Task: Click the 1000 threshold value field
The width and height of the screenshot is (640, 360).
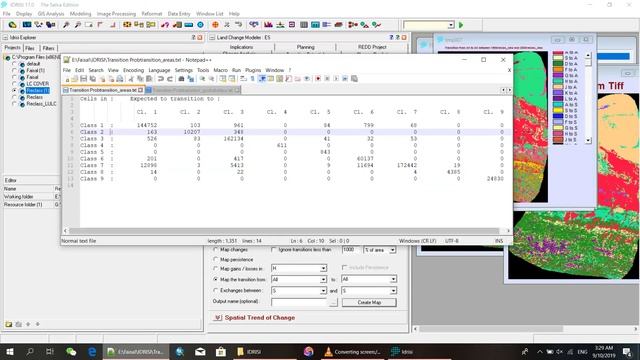Action: (351, 250)
